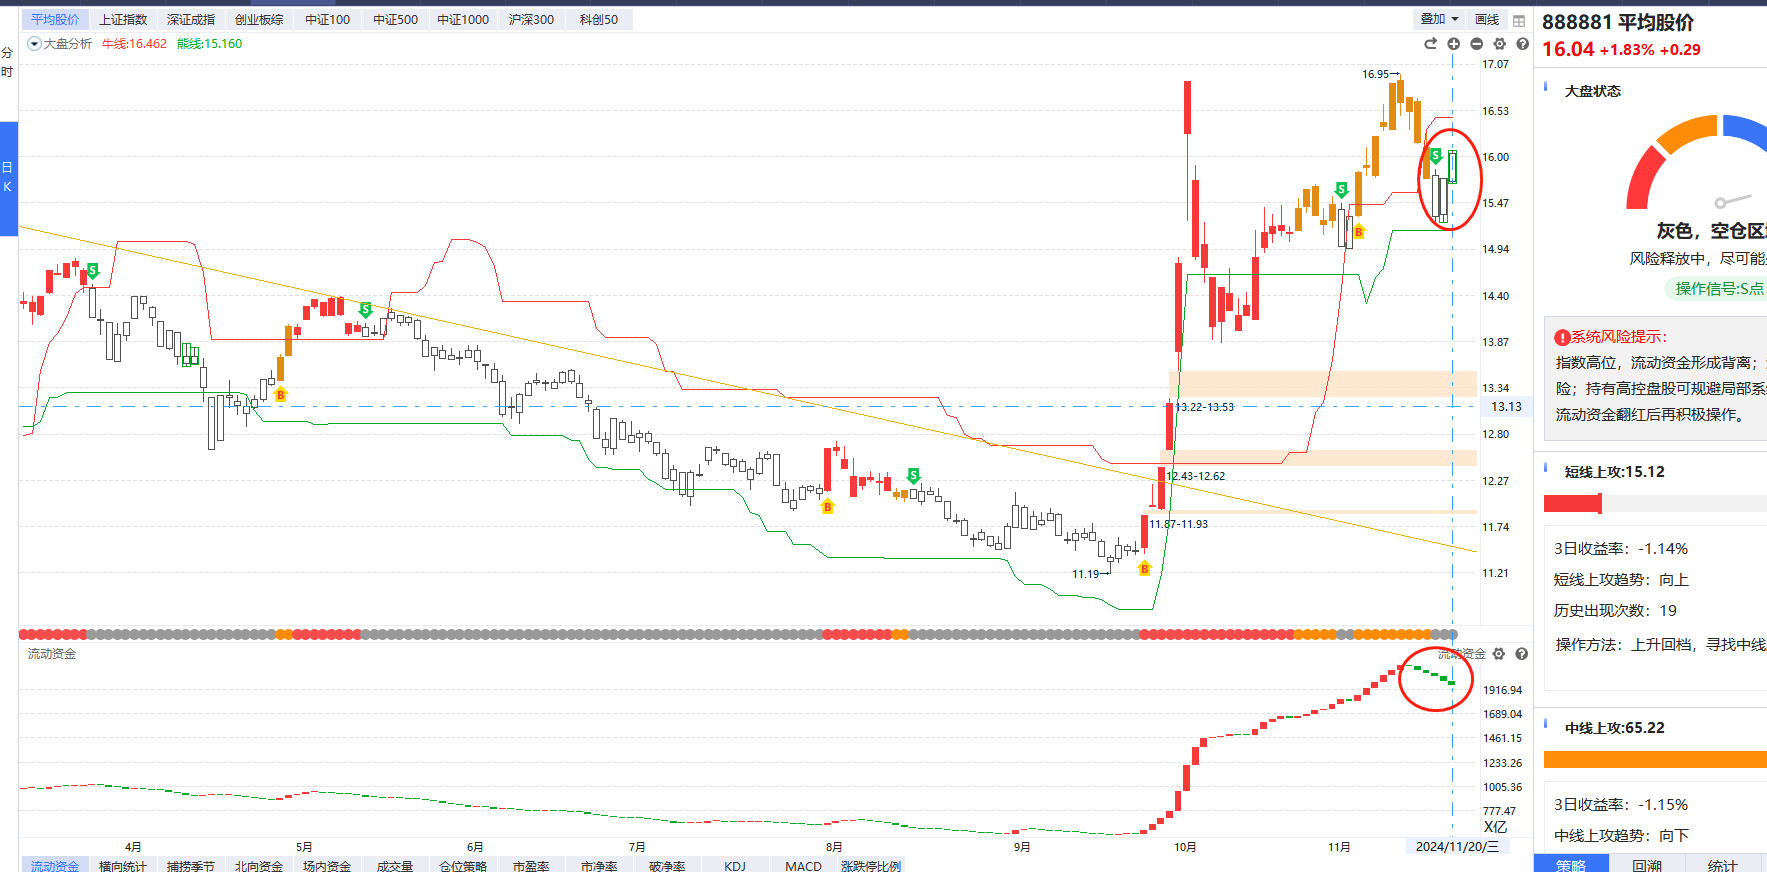The image size is (1767, 872).
Task: Click the grid layout icon beside 画线
Action: pyautogui.click(x=1519, y=20)
